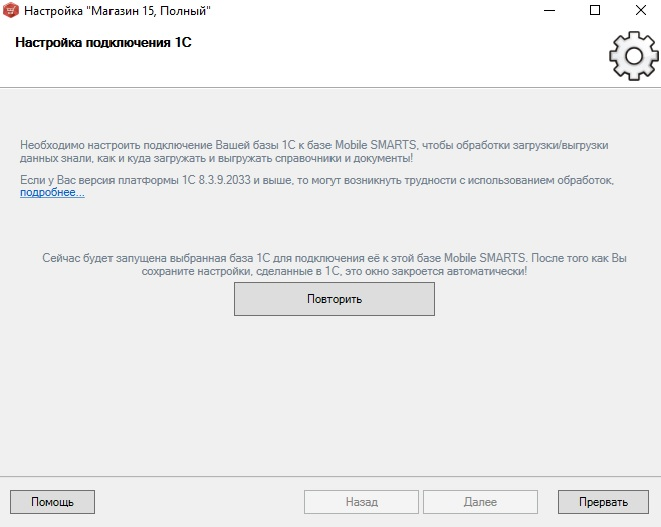
Task: Click the settings gear icon
Action: 634,56
